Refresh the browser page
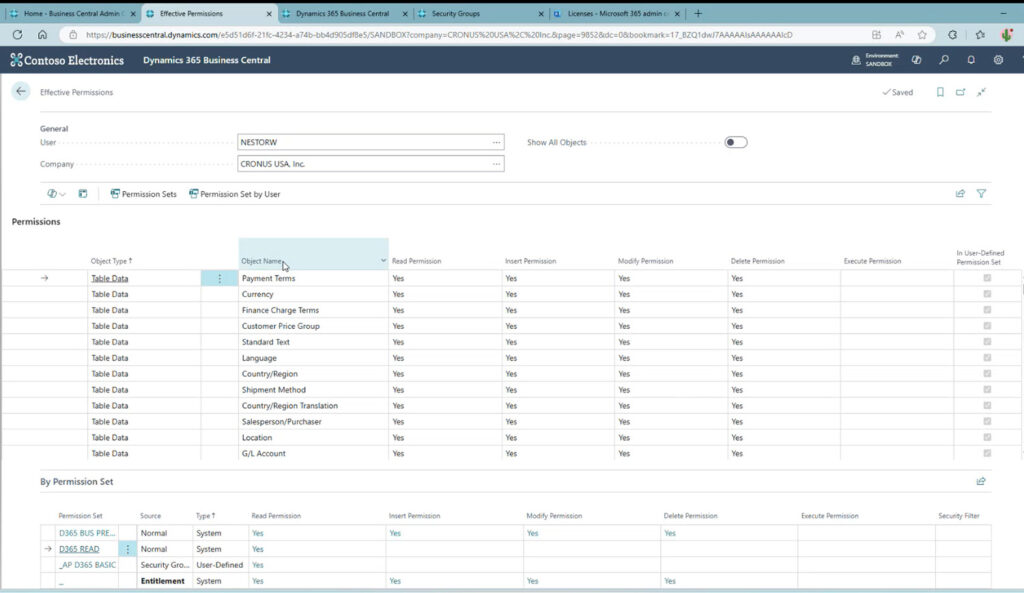 click(18, 35)
